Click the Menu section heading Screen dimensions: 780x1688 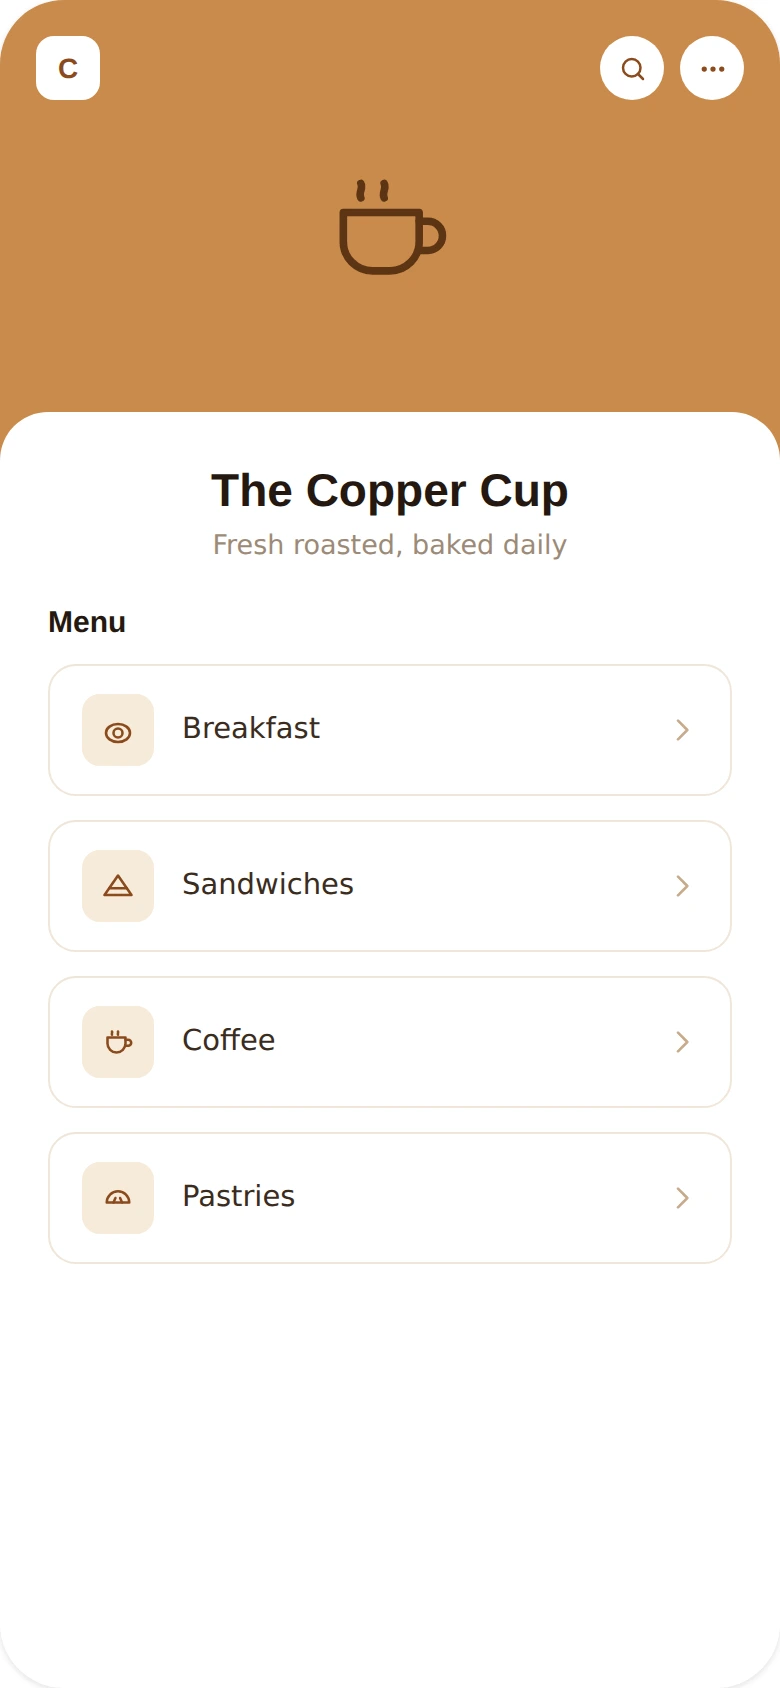pos(87,622)
